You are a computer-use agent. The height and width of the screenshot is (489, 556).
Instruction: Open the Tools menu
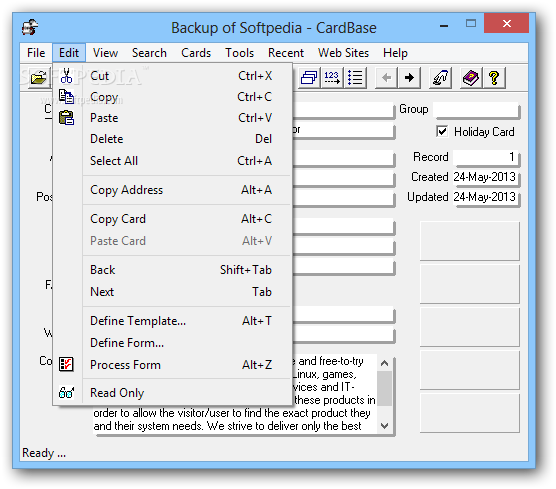click(240, 53)
